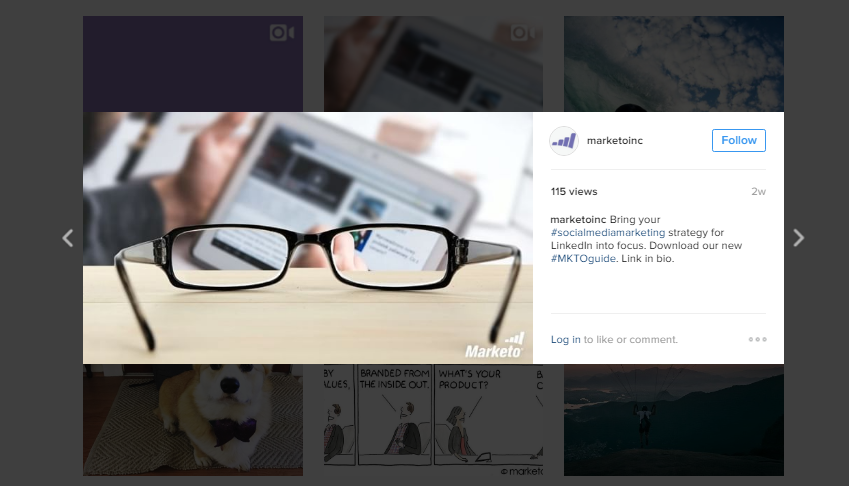This screenshot has height=486, width=849.
Task: Go to the next post arrow
Action: [x=799, y=238]
